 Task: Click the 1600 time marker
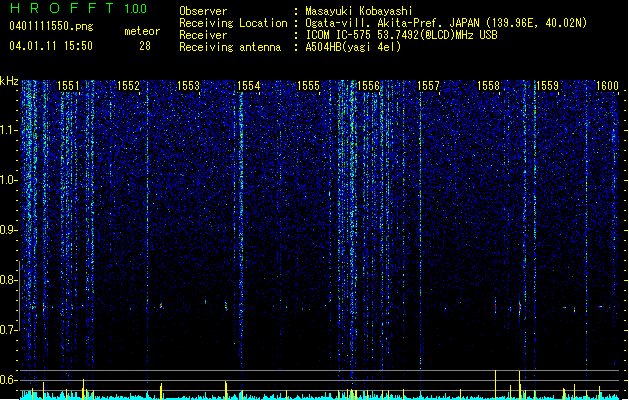(x=607, y=86)
